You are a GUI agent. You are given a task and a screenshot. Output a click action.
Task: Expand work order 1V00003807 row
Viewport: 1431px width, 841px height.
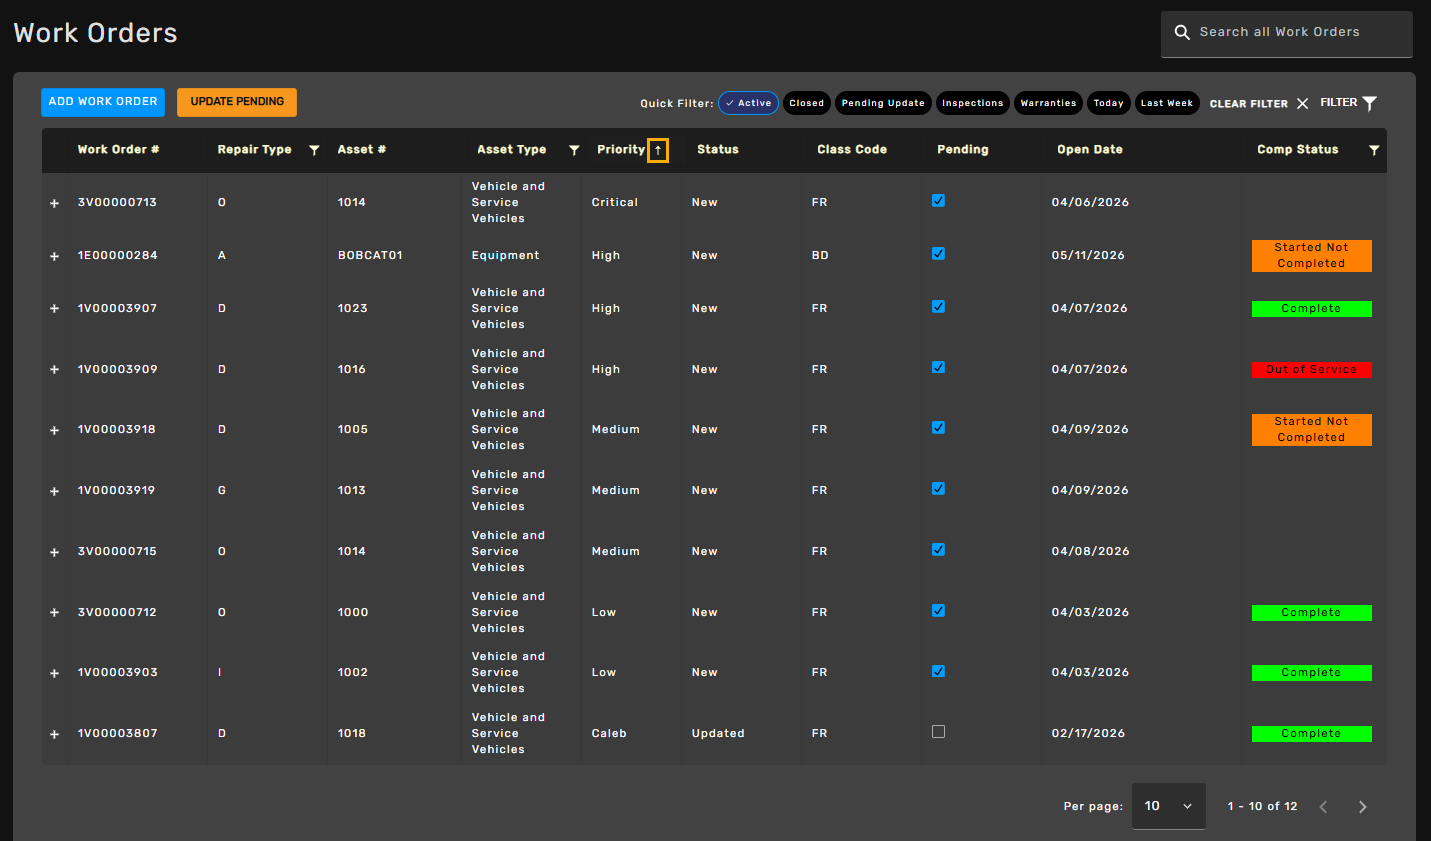(55, 734)
